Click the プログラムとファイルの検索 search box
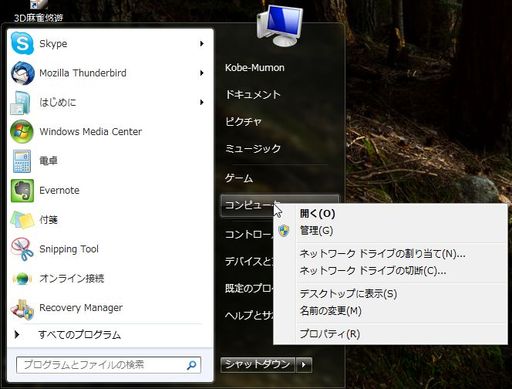512x389 pixels. tap(109, 365)
